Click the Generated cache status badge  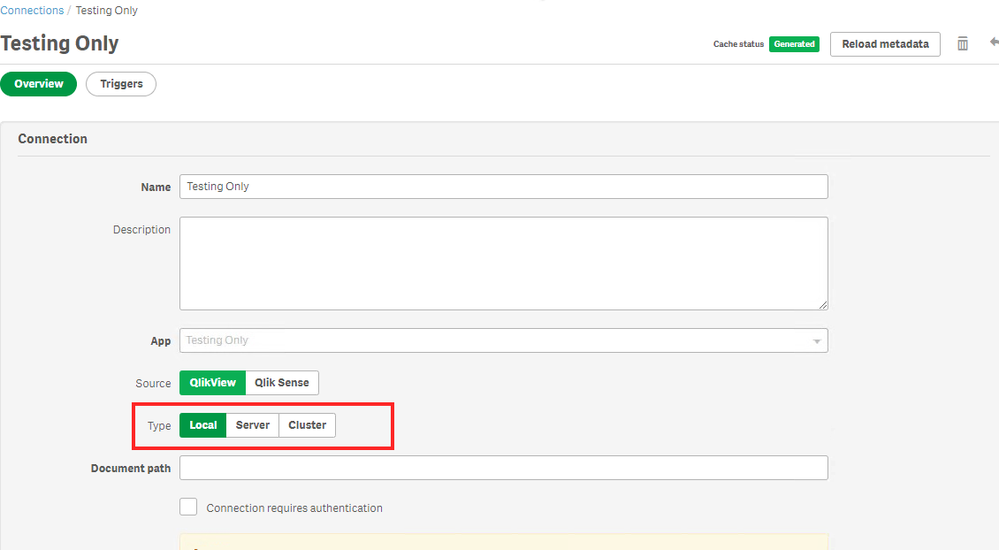click(794, 44)
